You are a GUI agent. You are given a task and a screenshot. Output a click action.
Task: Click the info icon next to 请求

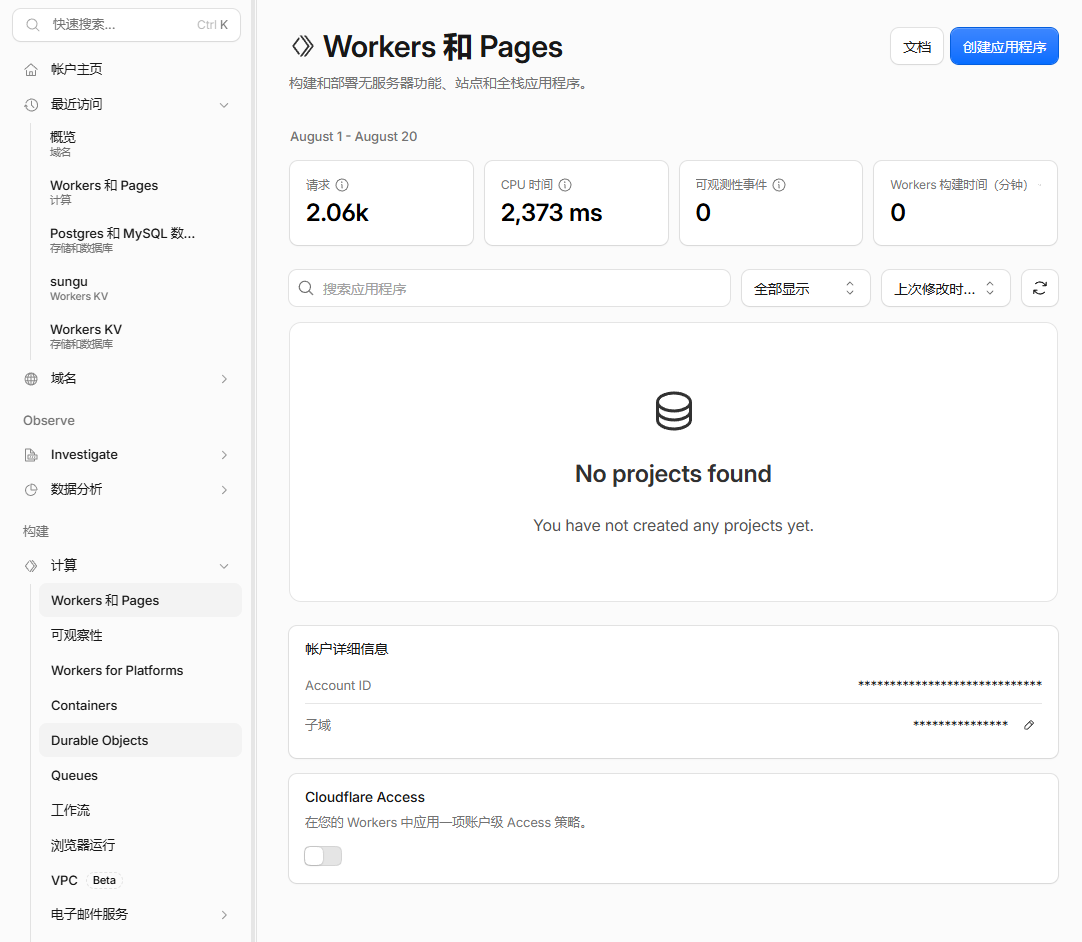point(342,185)
